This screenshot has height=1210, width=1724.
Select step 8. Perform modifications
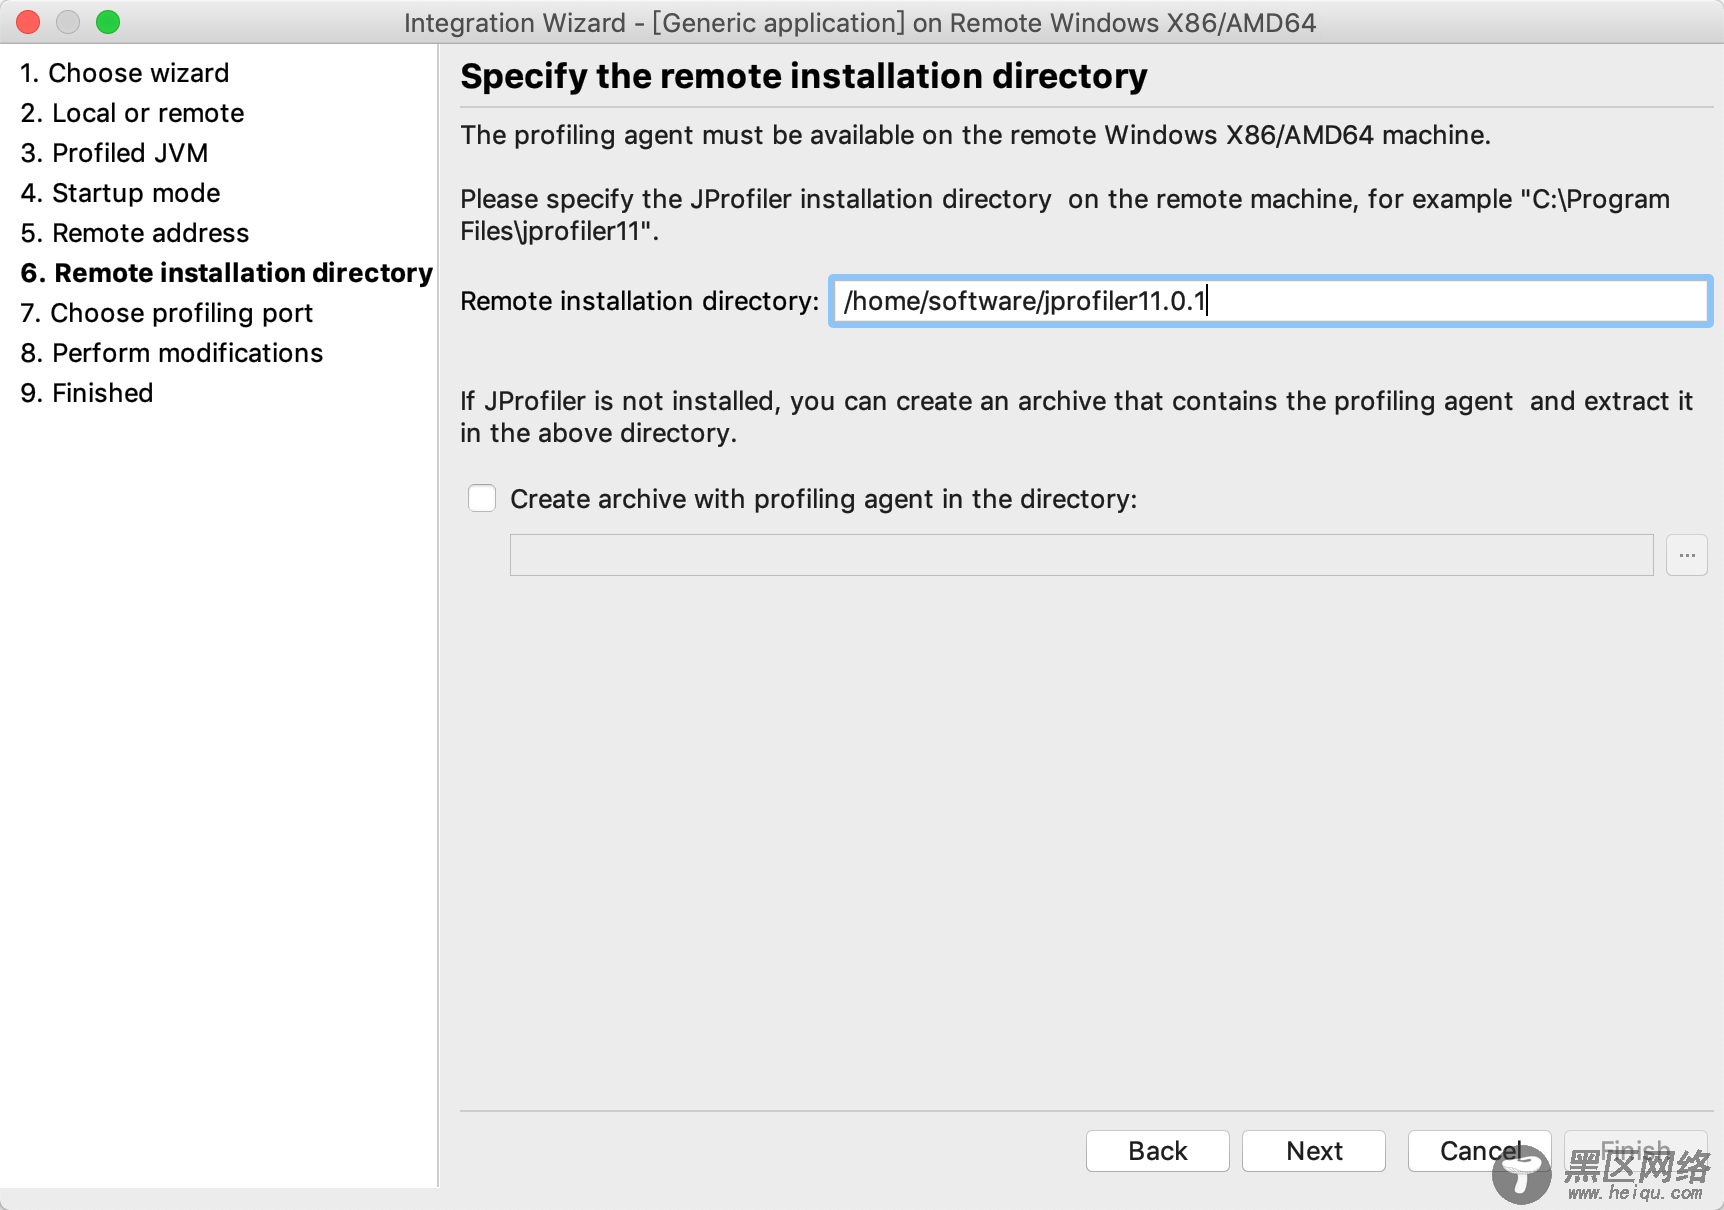coord(172,353)
